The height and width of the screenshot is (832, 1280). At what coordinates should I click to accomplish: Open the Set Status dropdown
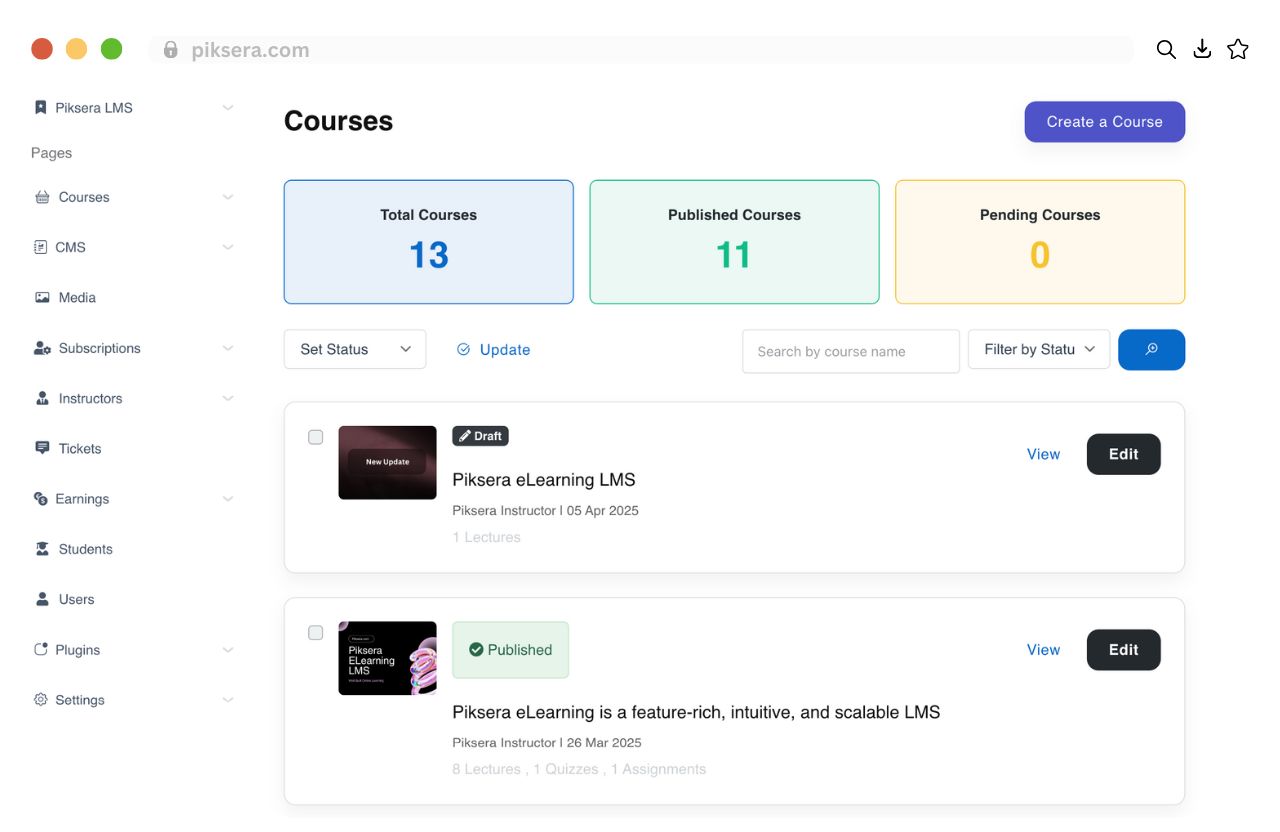coord(355,350)
